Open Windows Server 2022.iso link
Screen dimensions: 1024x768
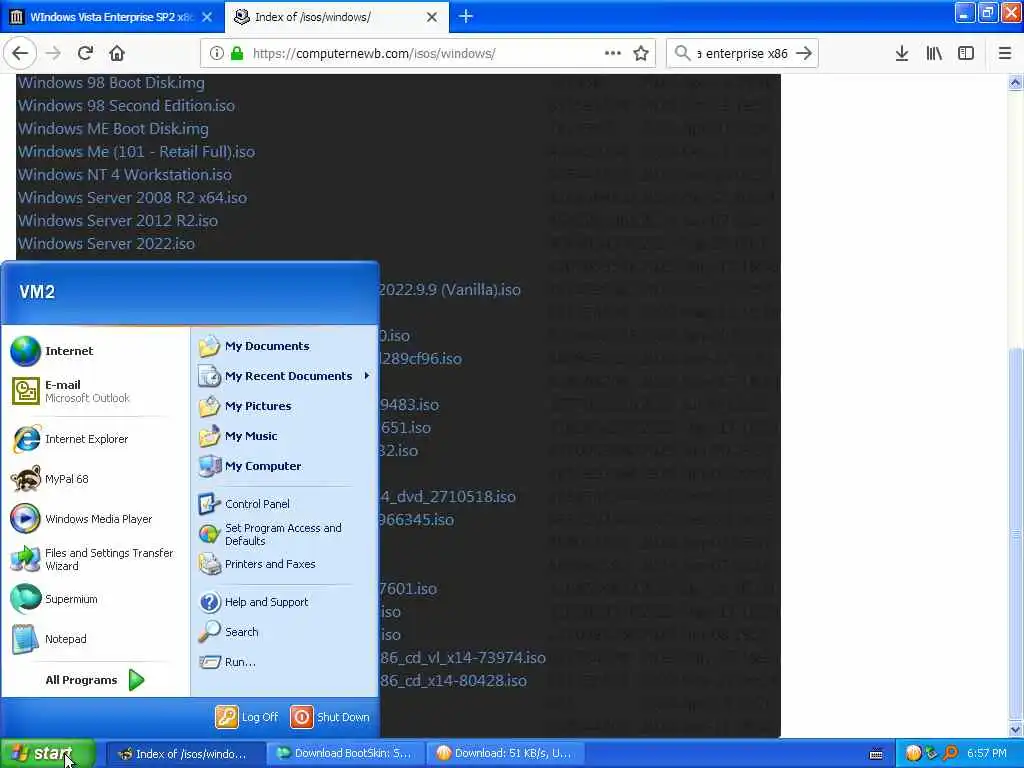tap(106, 244)
